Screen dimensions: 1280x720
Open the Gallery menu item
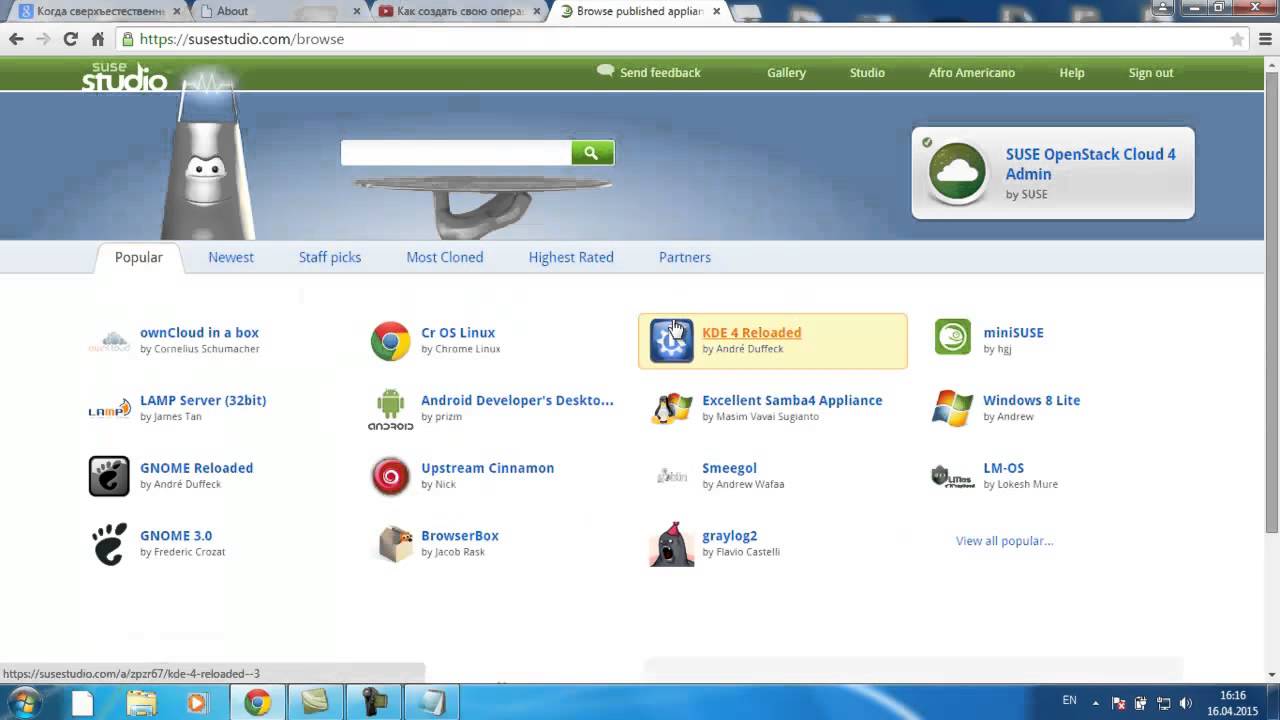point(786,73)
